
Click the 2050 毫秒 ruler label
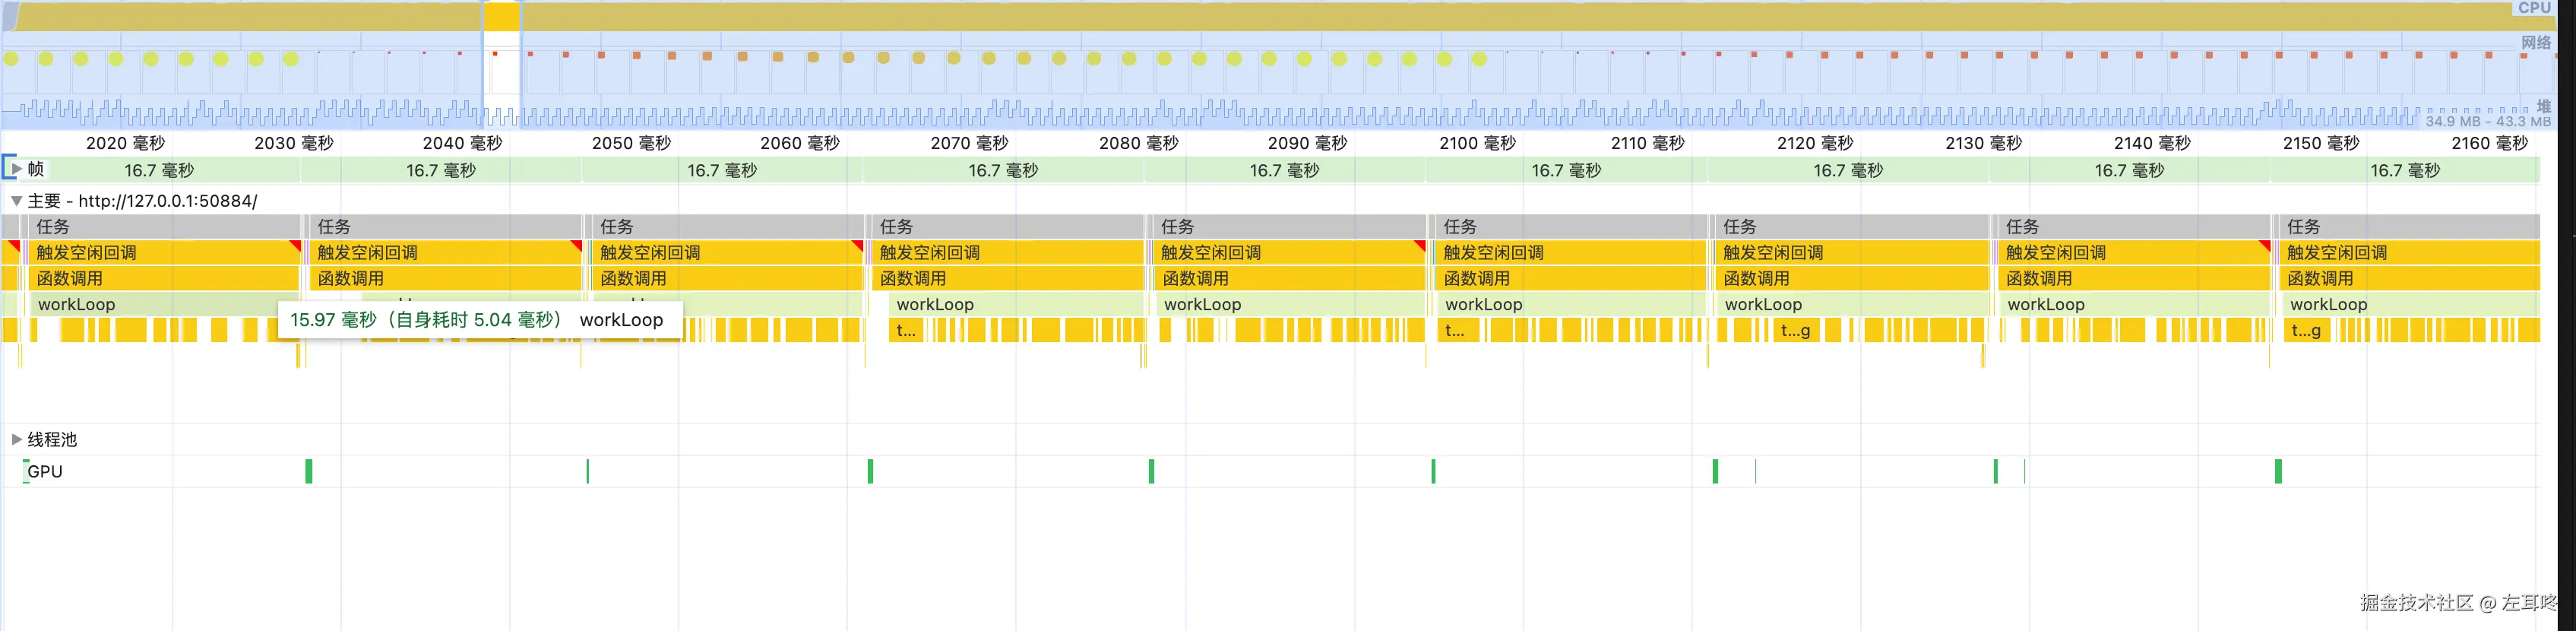pyautogui.click(x=631, y=143)
